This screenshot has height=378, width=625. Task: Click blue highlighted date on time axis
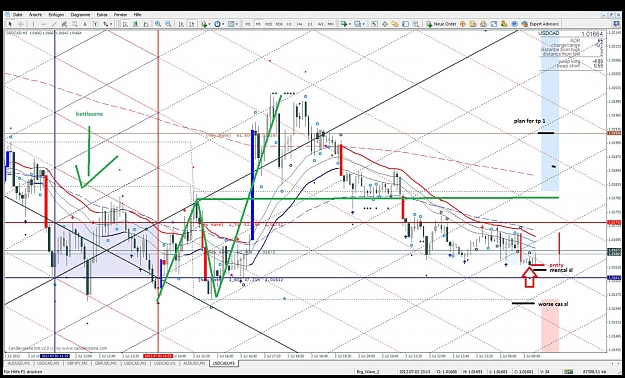click(x=55, y=356)
